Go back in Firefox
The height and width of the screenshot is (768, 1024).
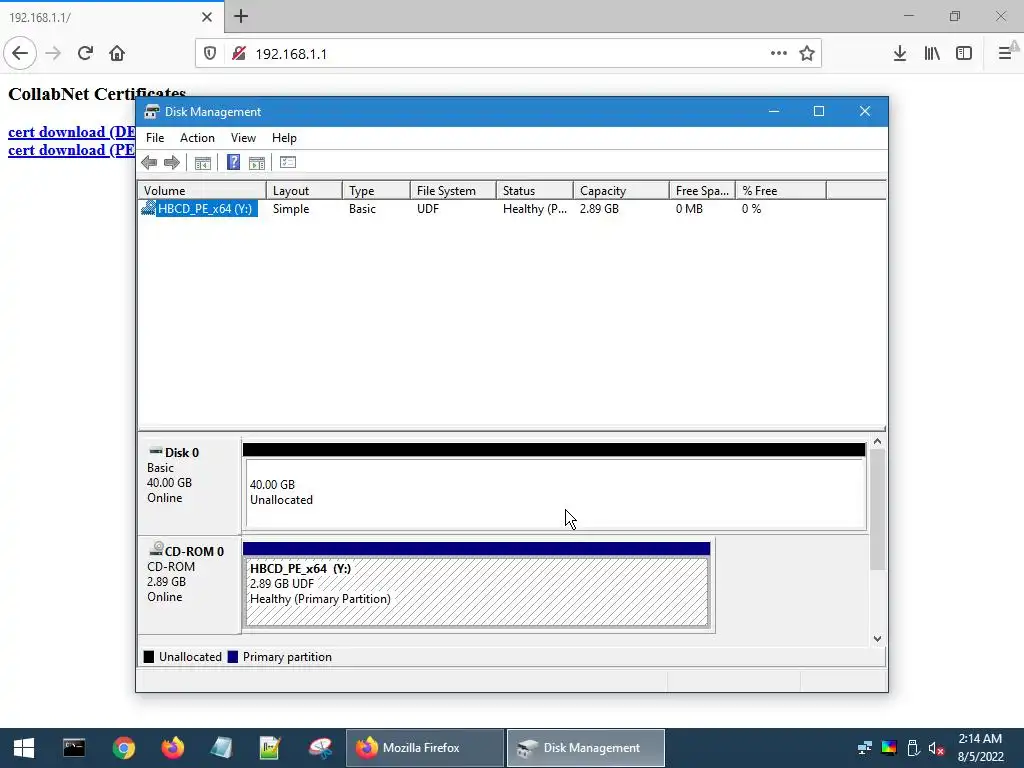tap(20, 54)
